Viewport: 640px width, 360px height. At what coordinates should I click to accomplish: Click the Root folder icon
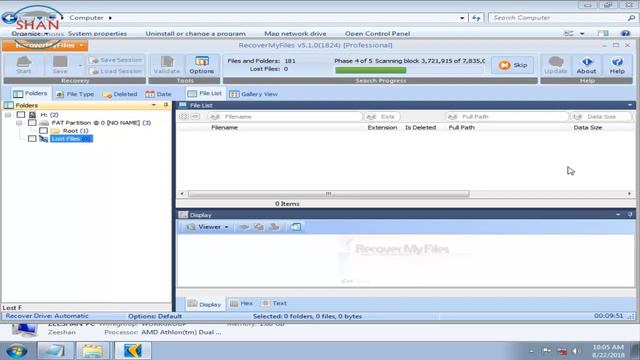56,131
